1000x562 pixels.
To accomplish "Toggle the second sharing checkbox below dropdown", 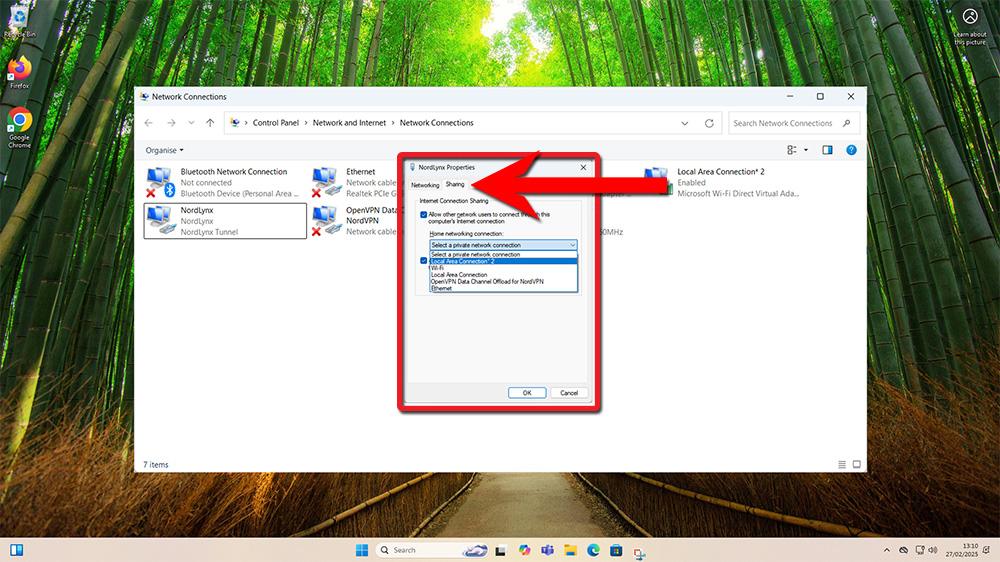I will pyautogui.click(x=423, y=260).
